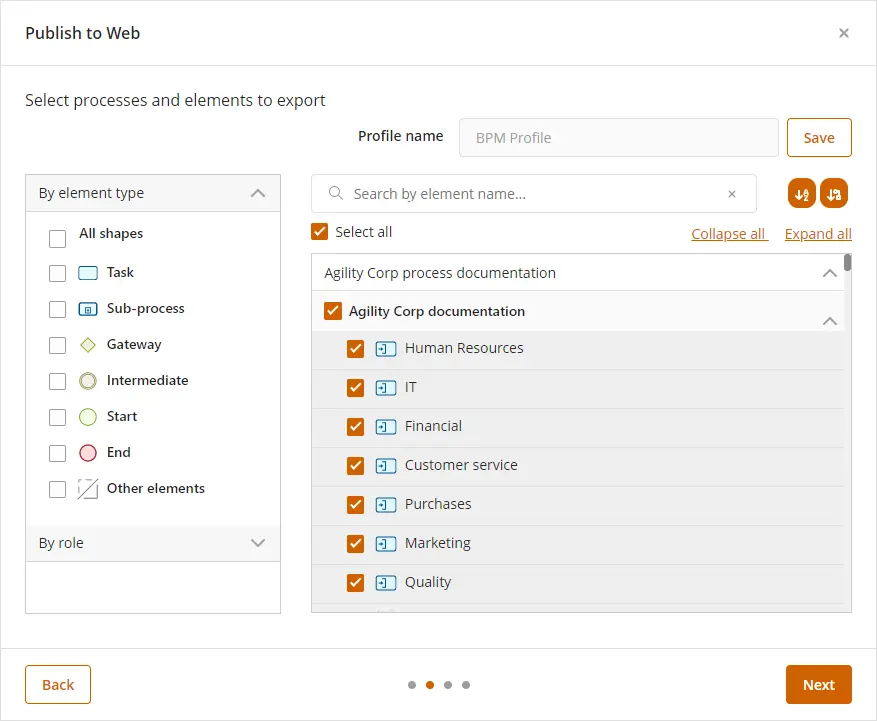877x721 pixels.
Task: Check the Intermediate checkbox
Action: pyautogui.click(x=57, y=381)
